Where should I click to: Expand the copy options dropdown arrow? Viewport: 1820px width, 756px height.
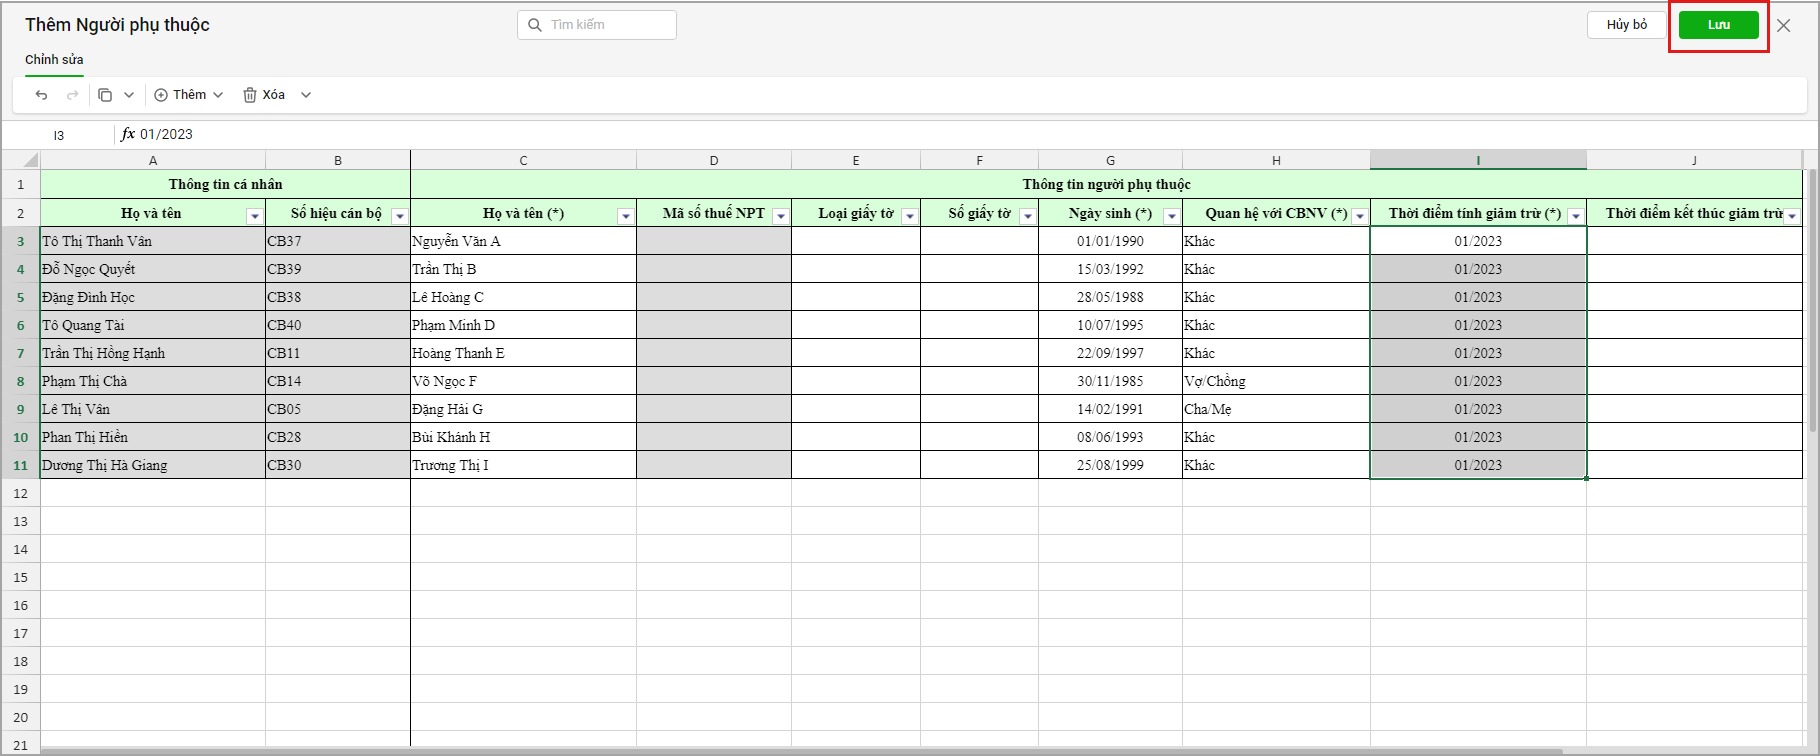coord(129,95)
